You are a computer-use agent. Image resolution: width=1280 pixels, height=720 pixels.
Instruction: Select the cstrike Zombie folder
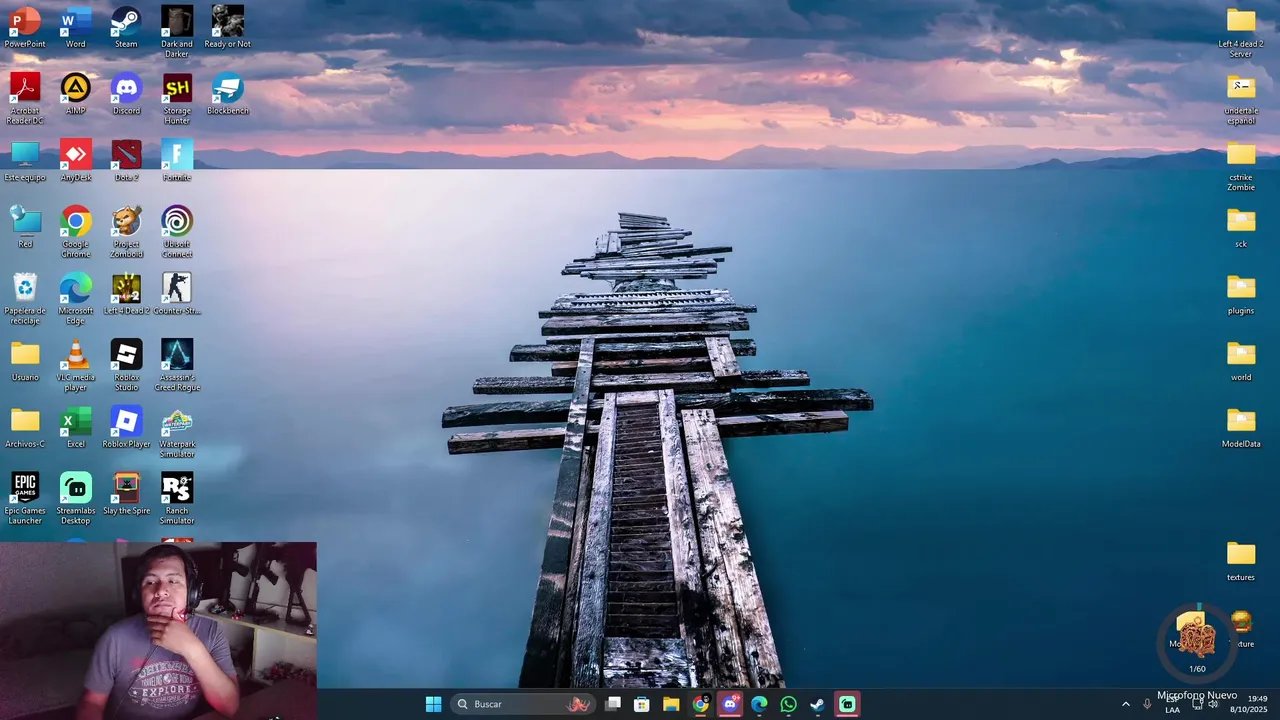tap(1241, 165)
